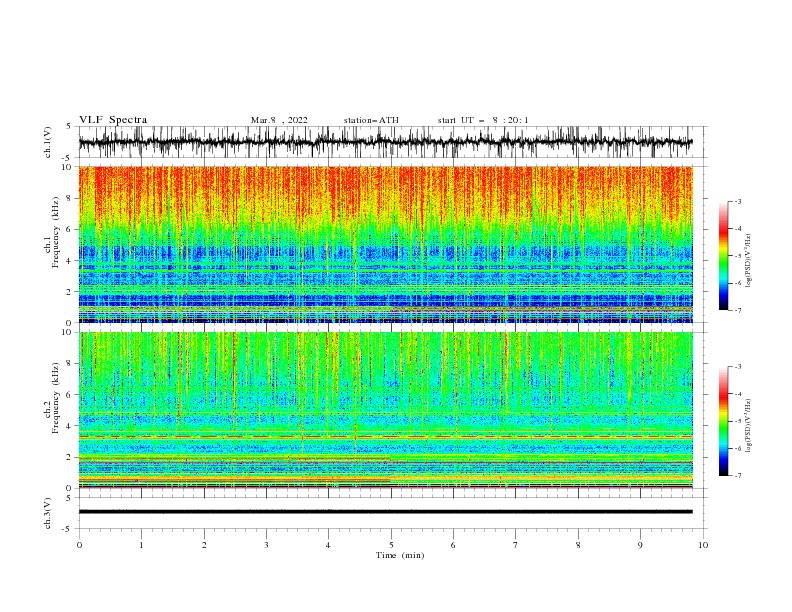This screenshot has height=612, width=792.
Task: Click time axis tick label "8"
Action: (578, 545)
